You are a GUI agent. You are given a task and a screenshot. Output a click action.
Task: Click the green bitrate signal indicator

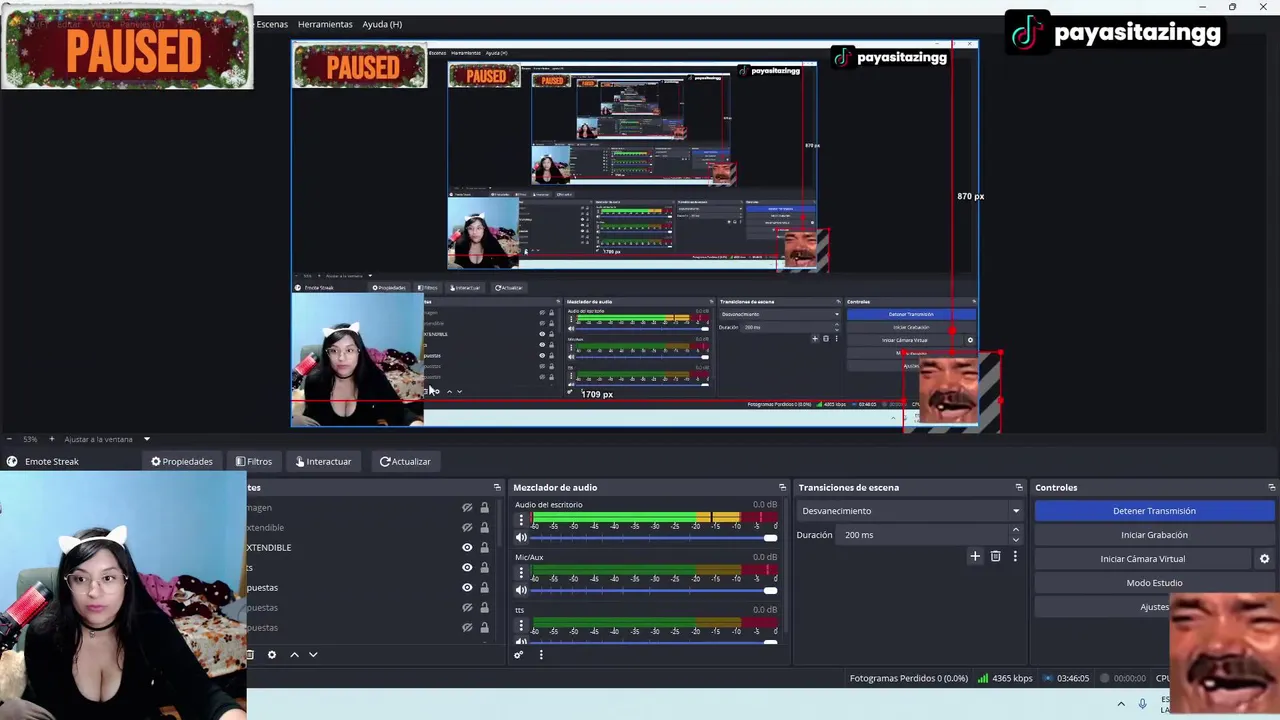[x=982, y=678]
